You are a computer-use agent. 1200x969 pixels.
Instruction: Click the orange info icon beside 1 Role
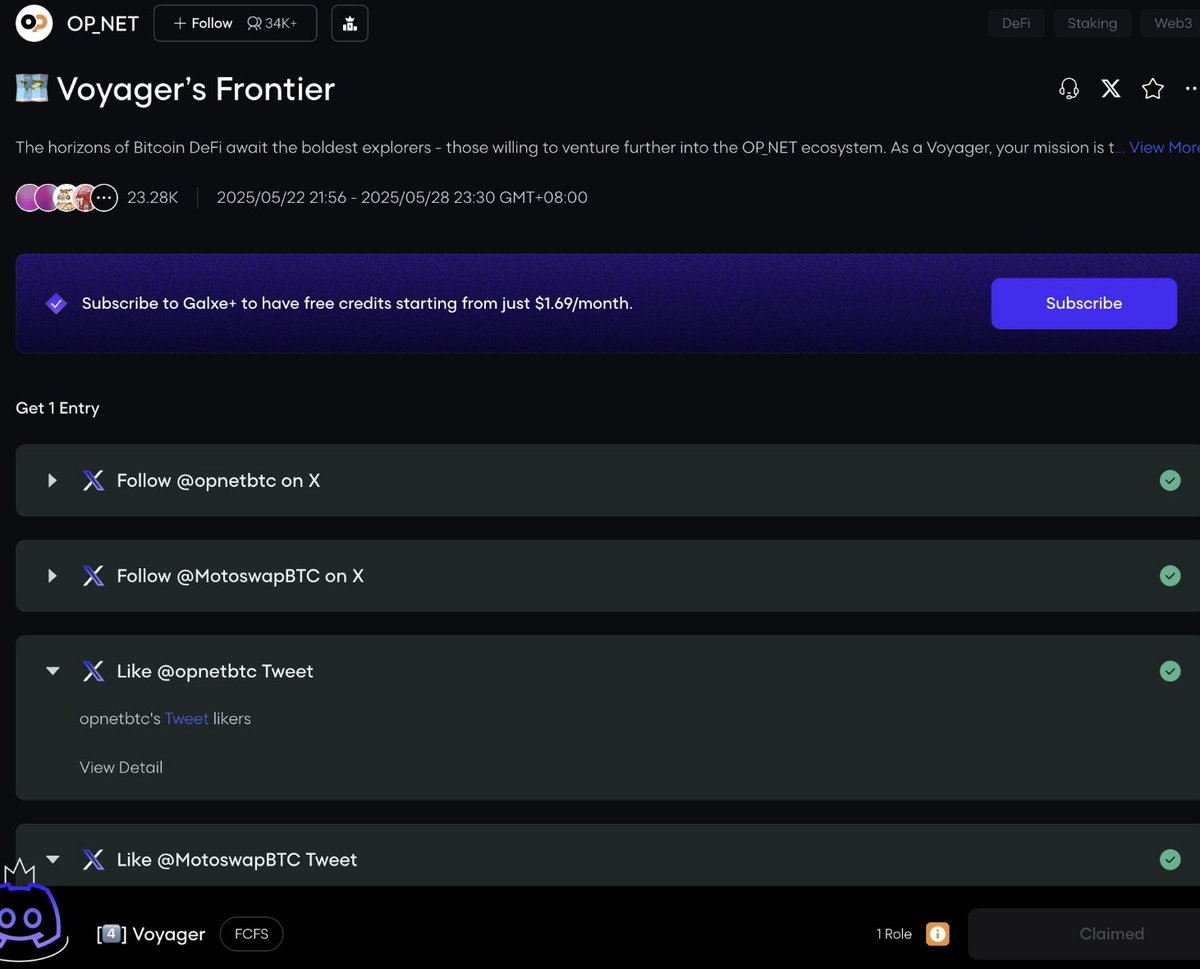[x=937, y=934]
